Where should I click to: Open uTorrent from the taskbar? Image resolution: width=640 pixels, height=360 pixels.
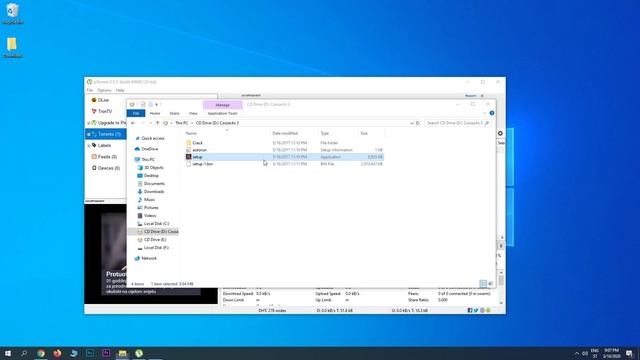tap(139, 353)
